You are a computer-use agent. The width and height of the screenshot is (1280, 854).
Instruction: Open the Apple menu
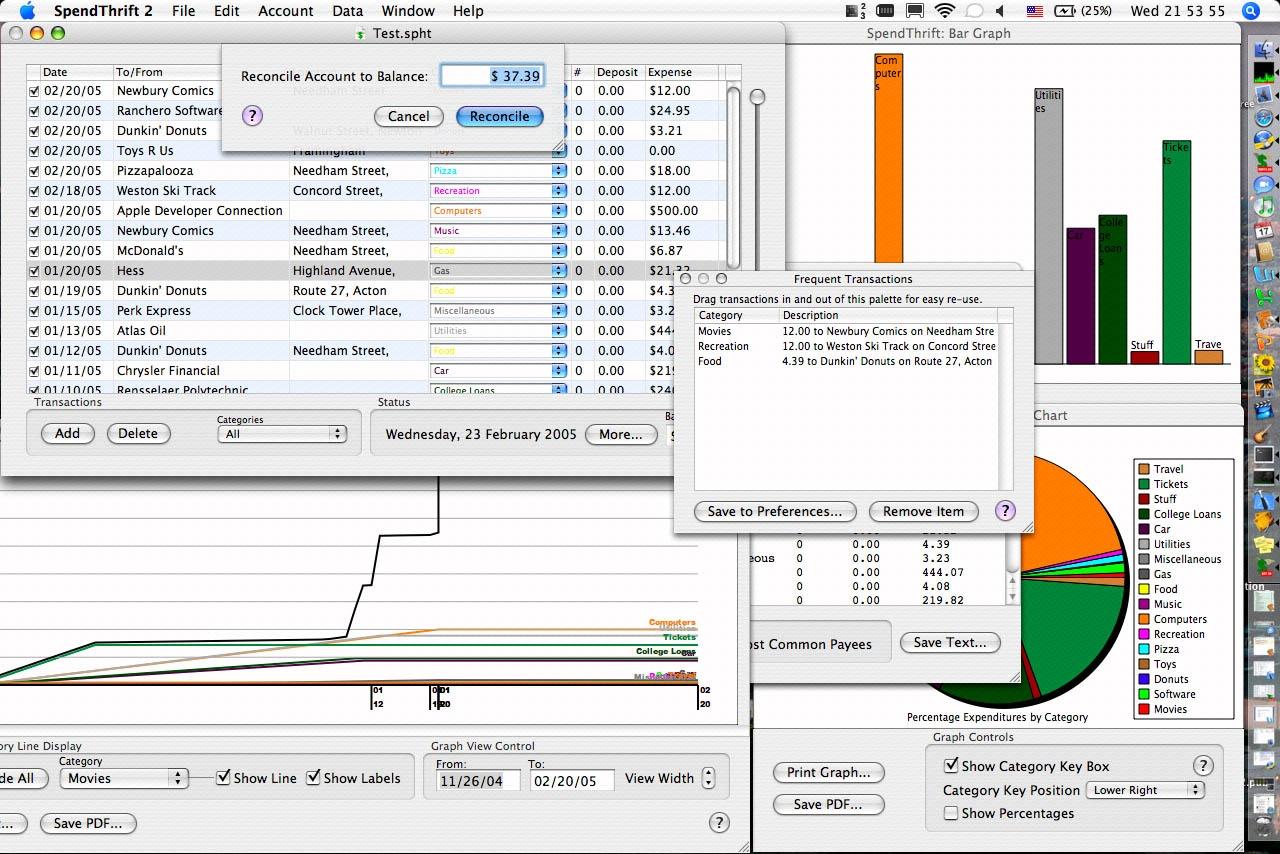tap(27, 11)
